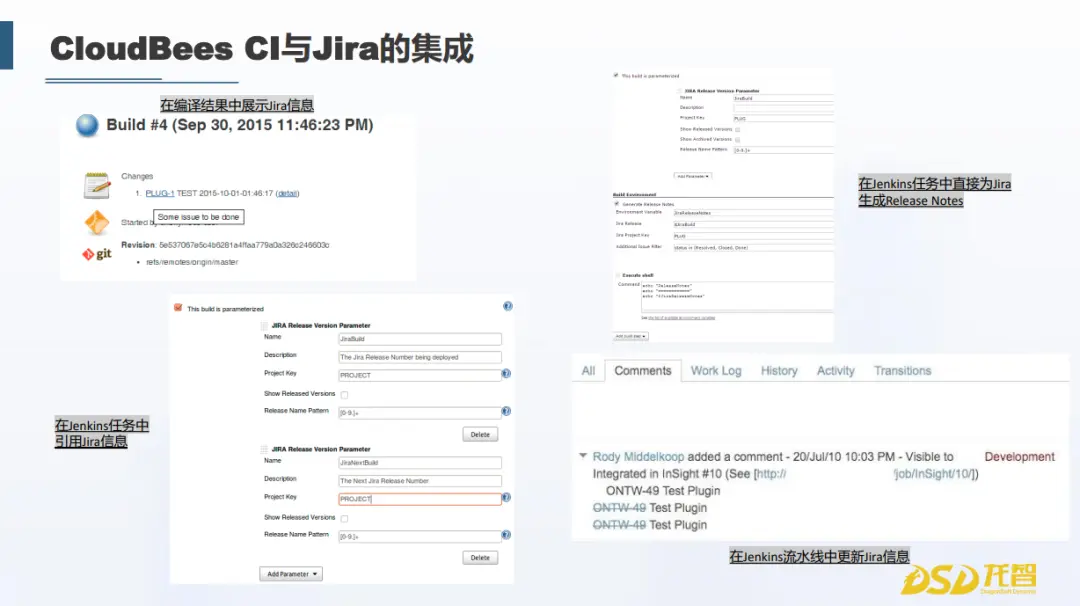Image resolution: width=1080 pixels, height=606 pixels.
Task: Check Show Released Versions under JiraBuild parameter
Action: 344,395
